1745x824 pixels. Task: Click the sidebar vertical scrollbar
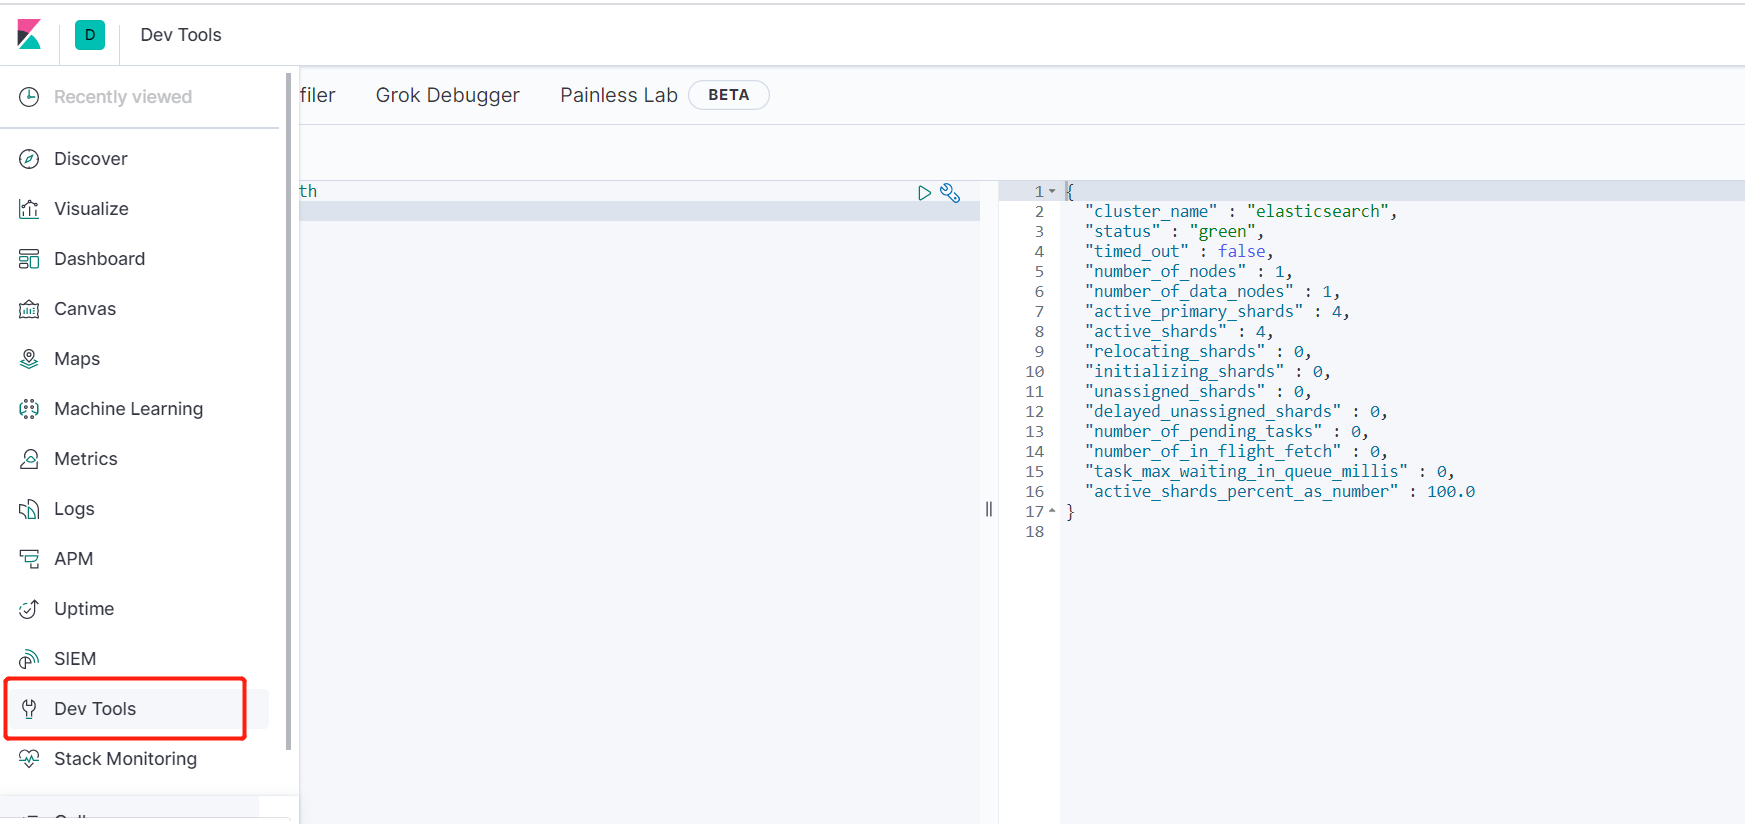[x=288, y=410]
